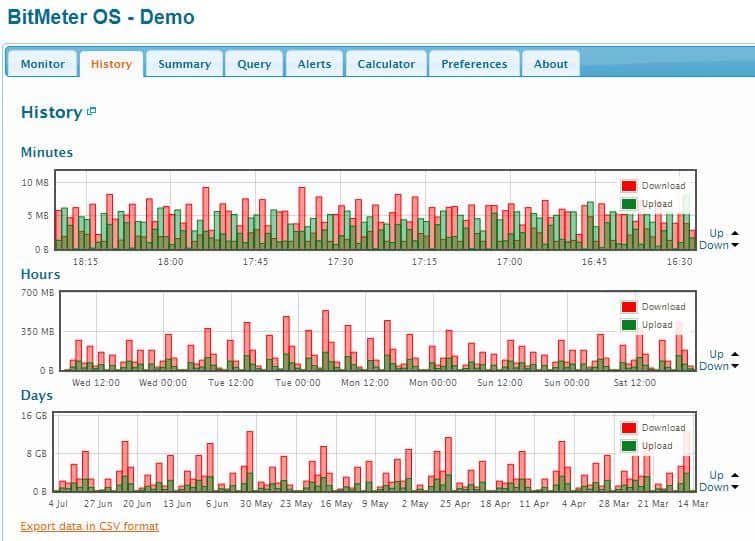755x541 pixels.
Task: Click the 700 MB label on Hours graph
Action: click(38, 293)
